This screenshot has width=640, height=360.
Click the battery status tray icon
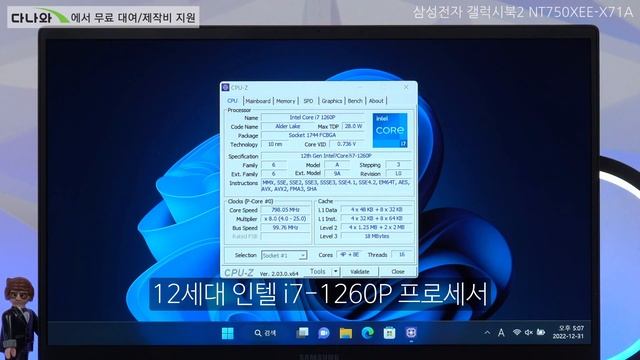click(x=541, y=332)
